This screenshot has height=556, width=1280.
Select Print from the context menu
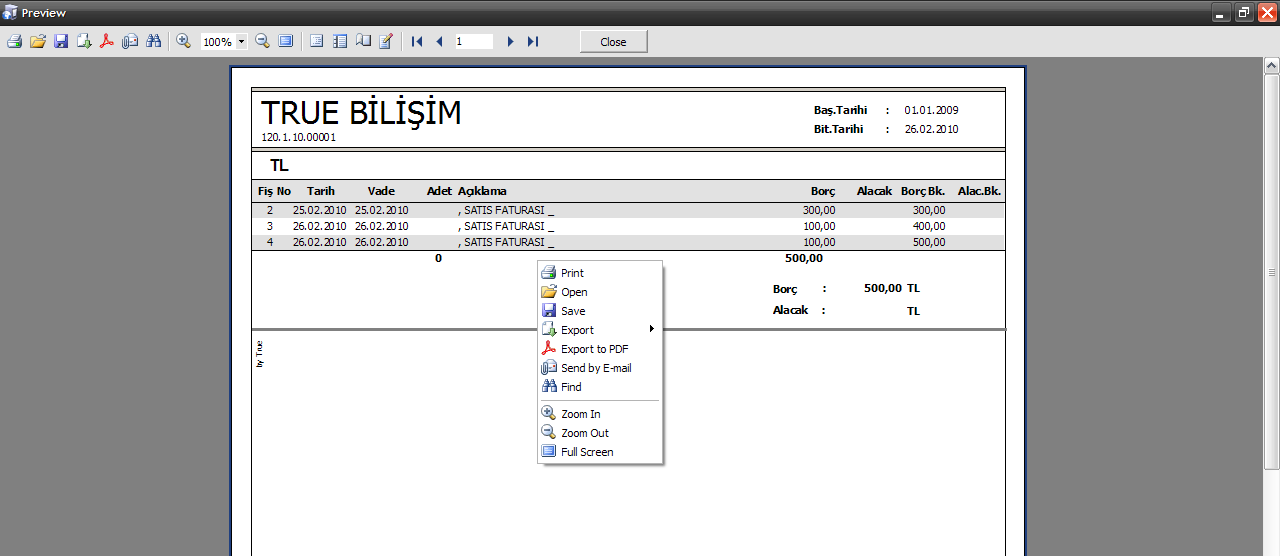click(x=572, y=273)
